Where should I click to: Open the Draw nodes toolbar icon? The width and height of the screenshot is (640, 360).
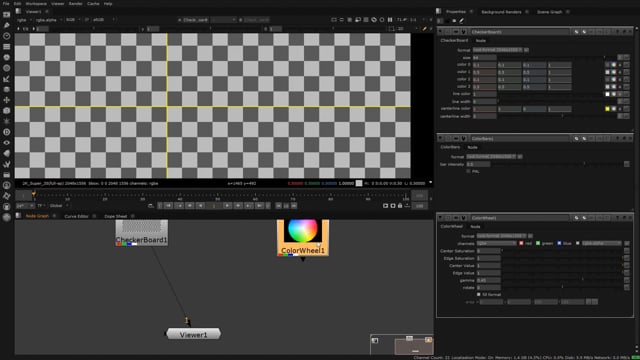[7, 25]
